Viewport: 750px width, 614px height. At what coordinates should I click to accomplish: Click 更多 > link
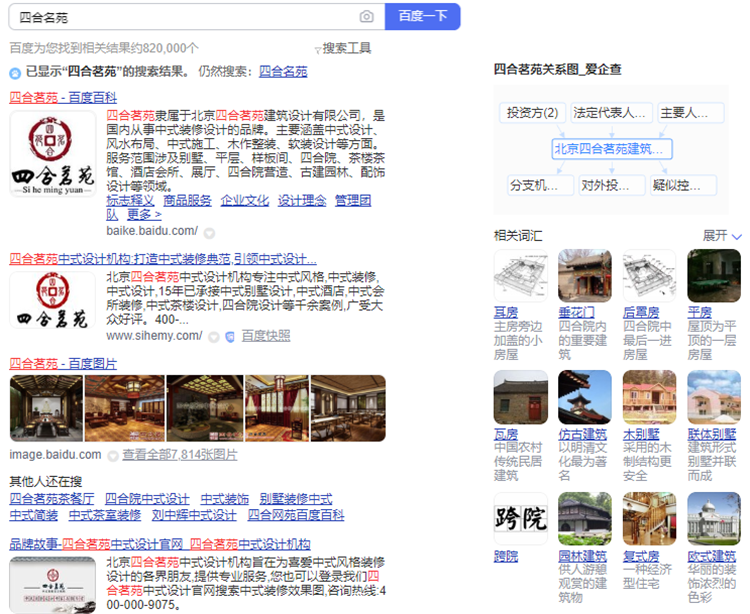[144, 215]
